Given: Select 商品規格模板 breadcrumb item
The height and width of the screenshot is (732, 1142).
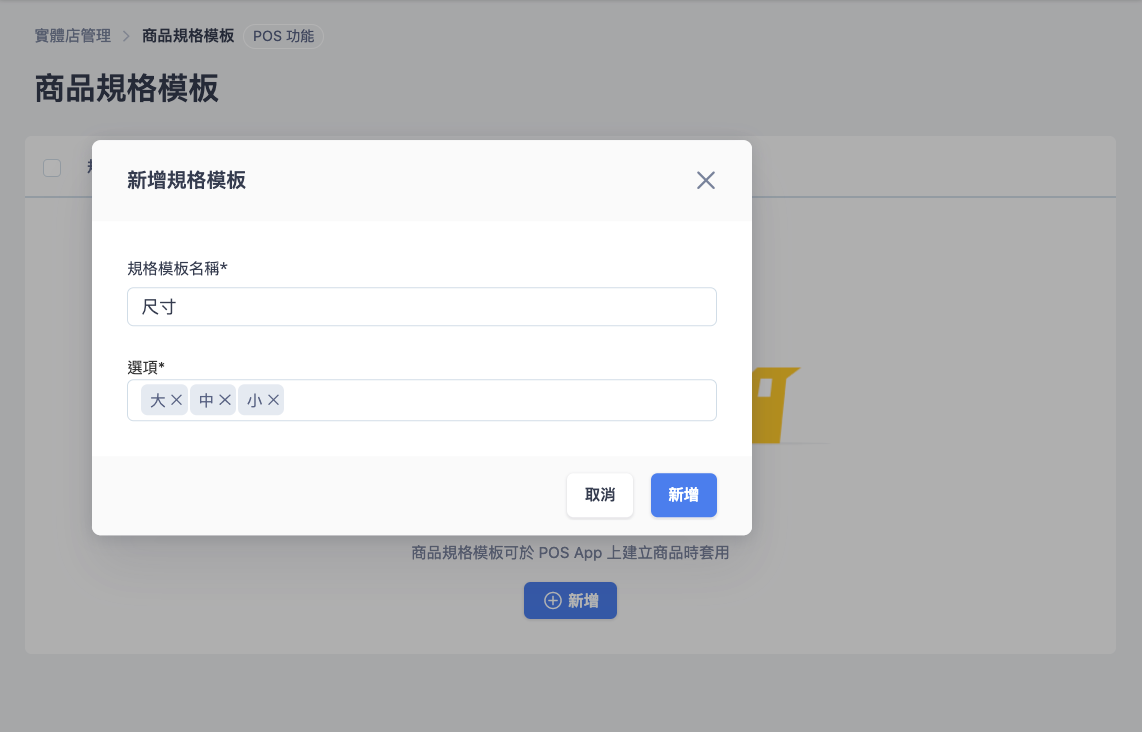Looking at the screenshot, I should coord(188,36).
